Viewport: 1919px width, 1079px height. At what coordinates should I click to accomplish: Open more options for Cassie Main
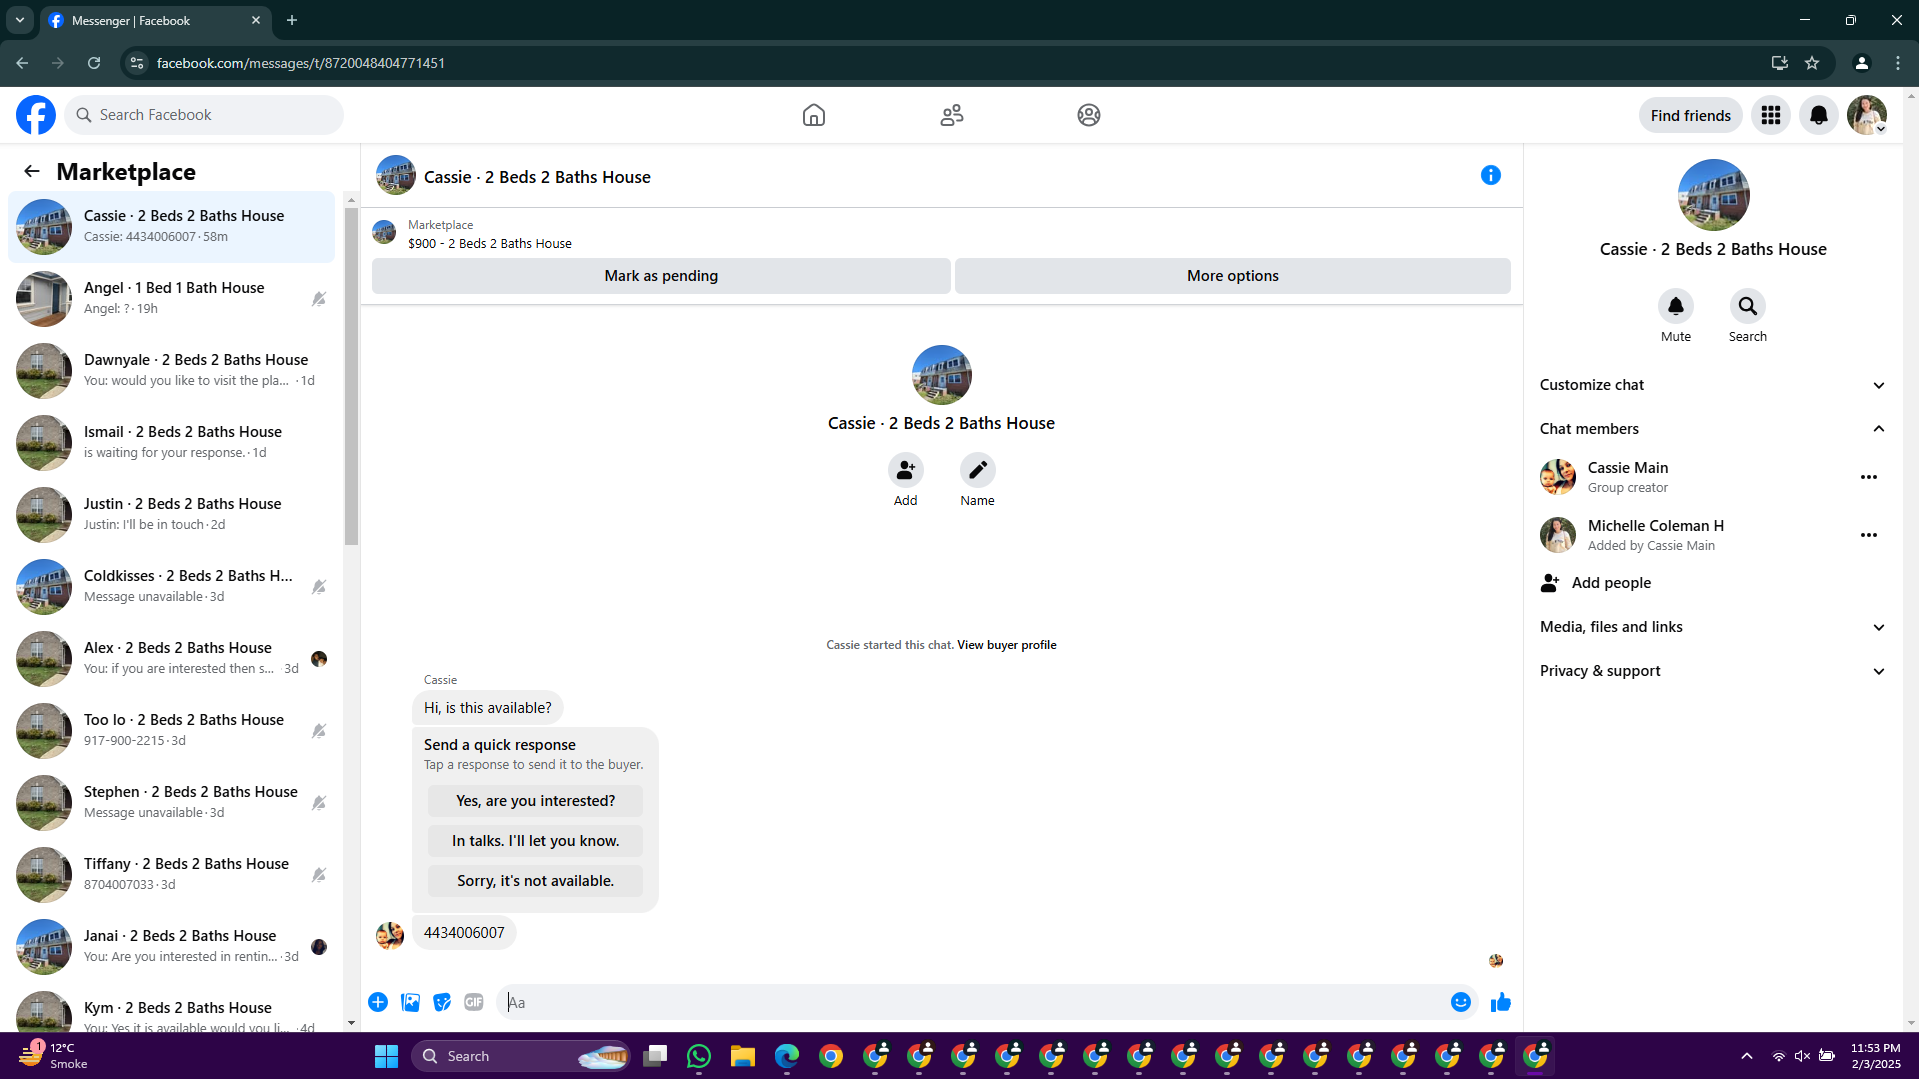click(x=1869, y=477)
